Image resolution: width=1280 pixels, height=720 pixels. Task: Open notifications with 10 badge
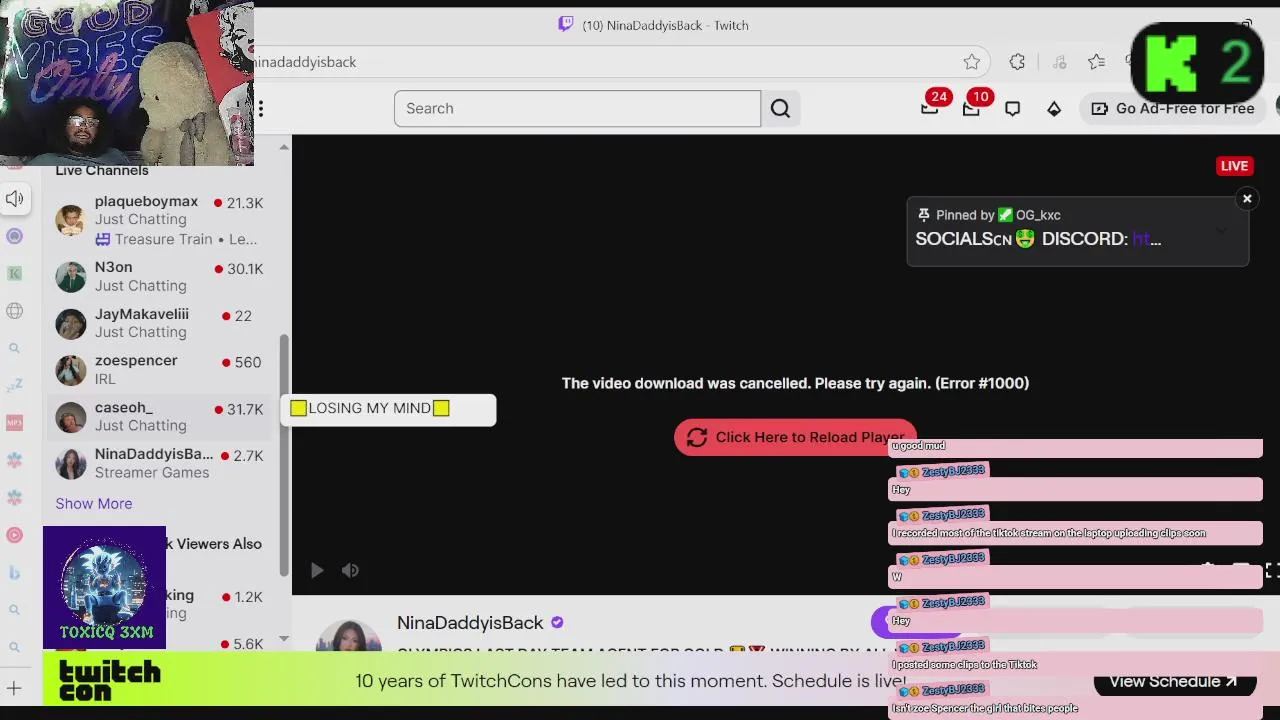pyautogui.click(x=971, y=108)
